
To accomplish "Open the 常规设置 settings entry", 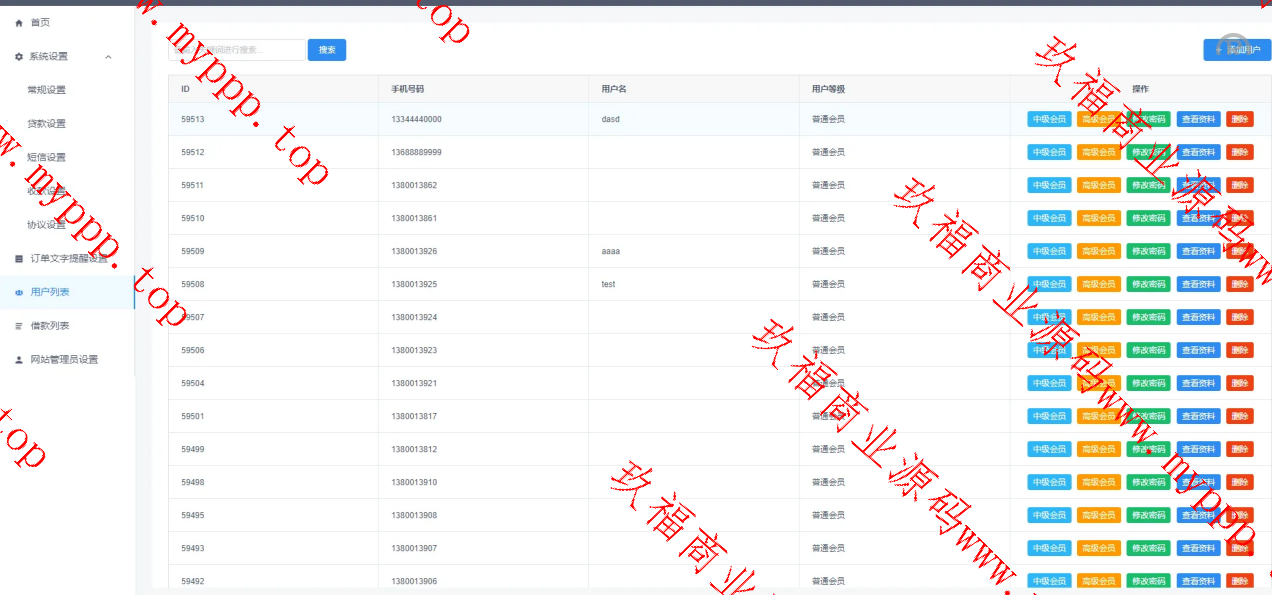I will (48, 89).
